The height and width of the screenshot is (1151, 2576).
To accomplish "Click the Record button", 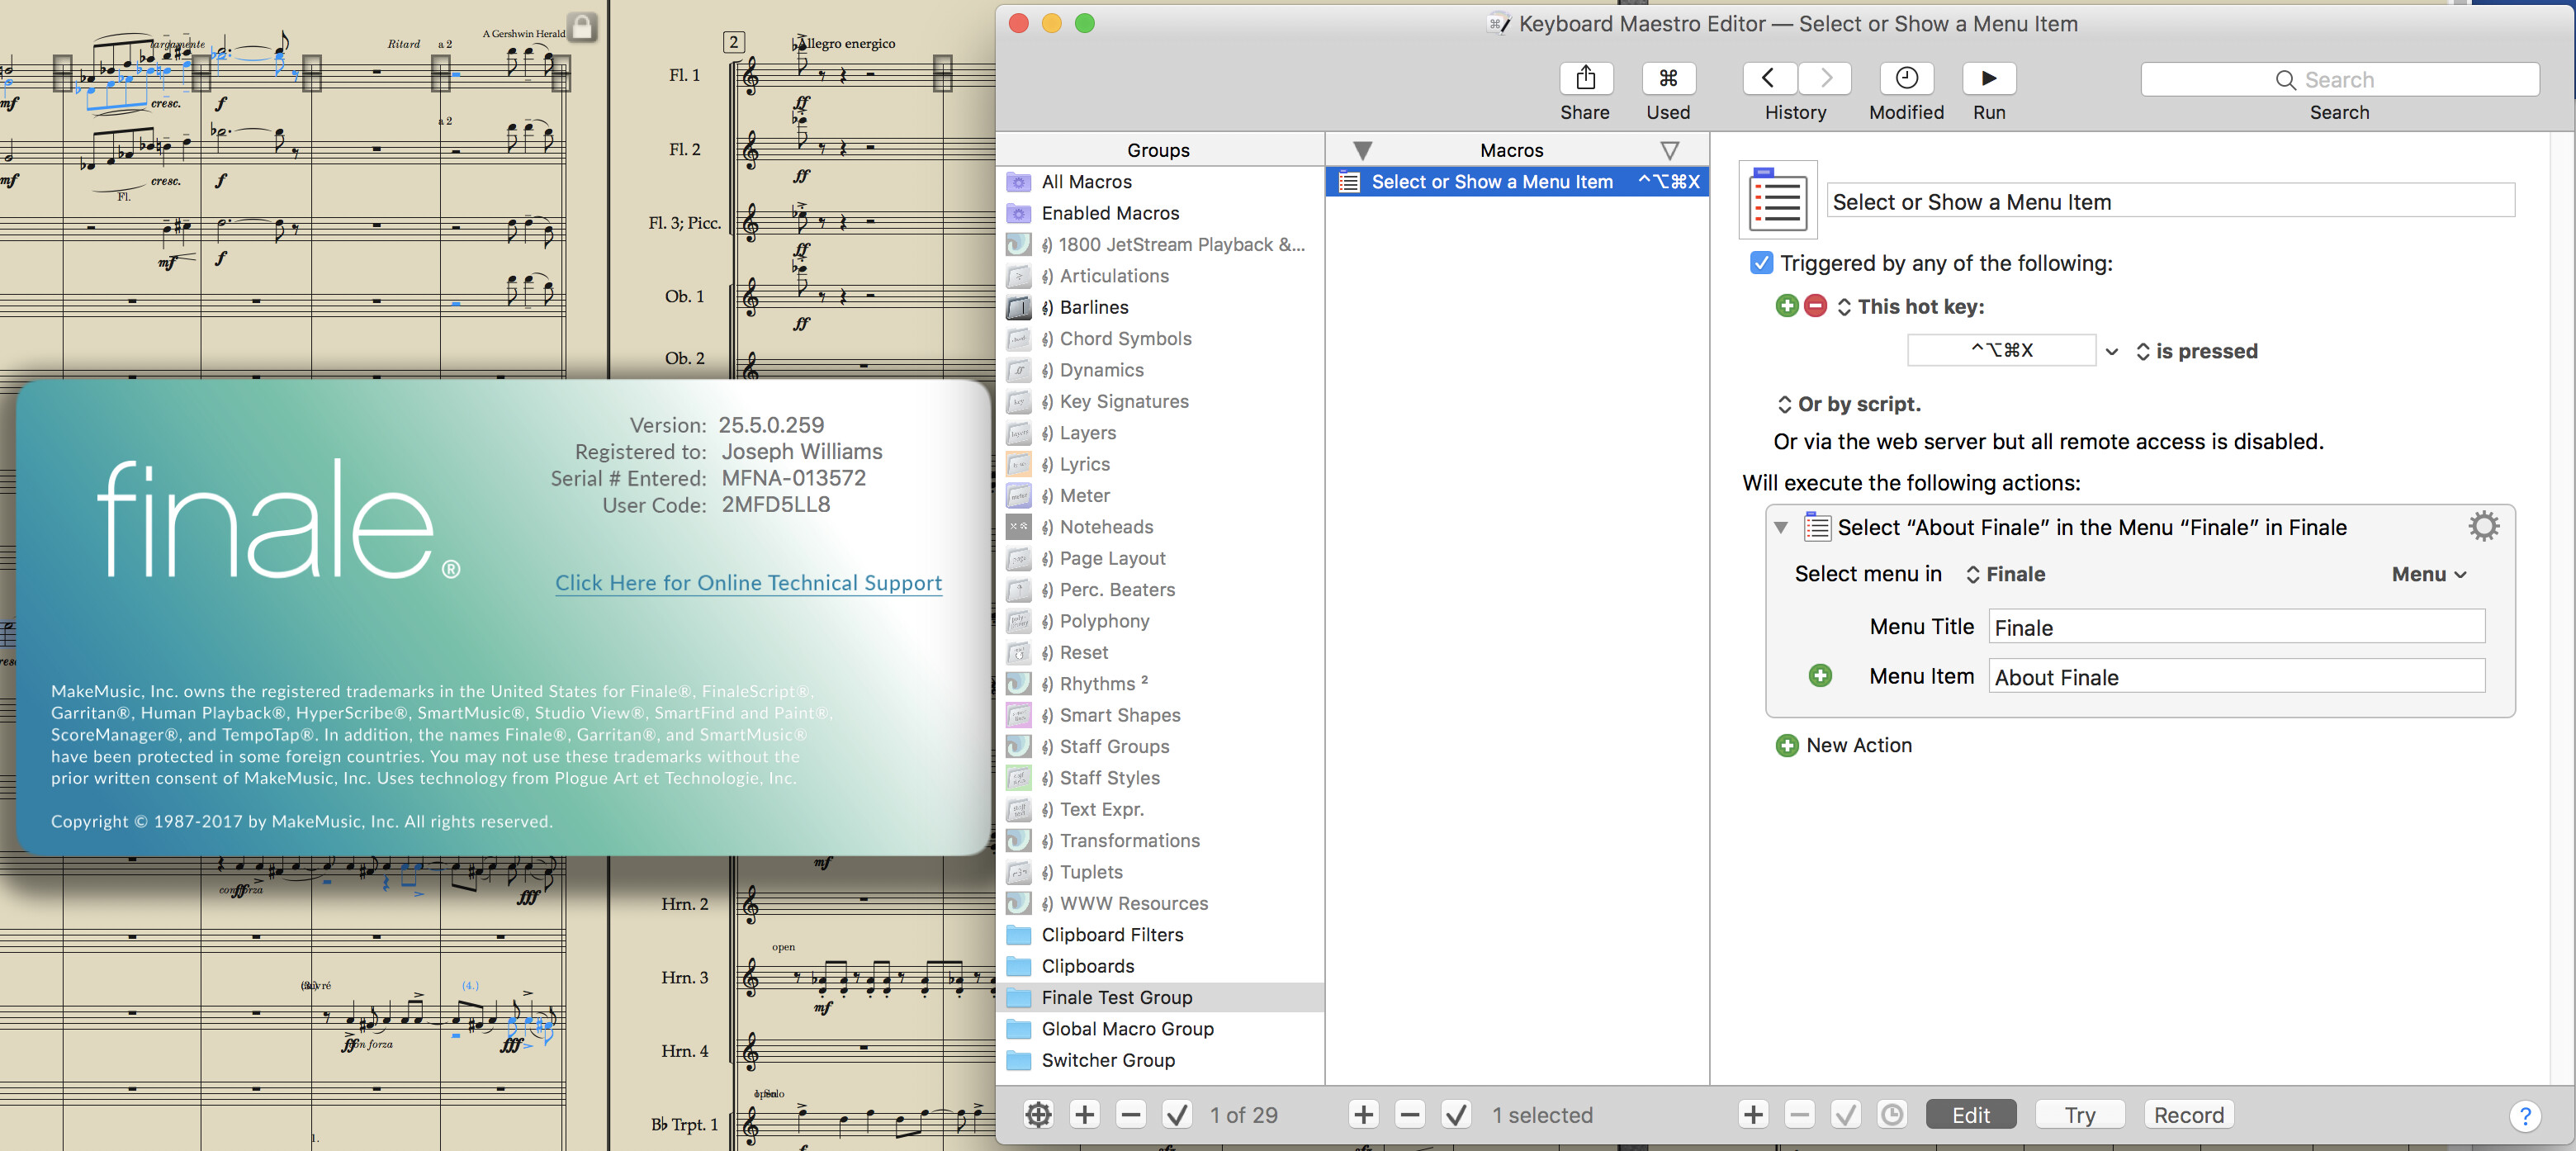I will pos(2188,1114).
